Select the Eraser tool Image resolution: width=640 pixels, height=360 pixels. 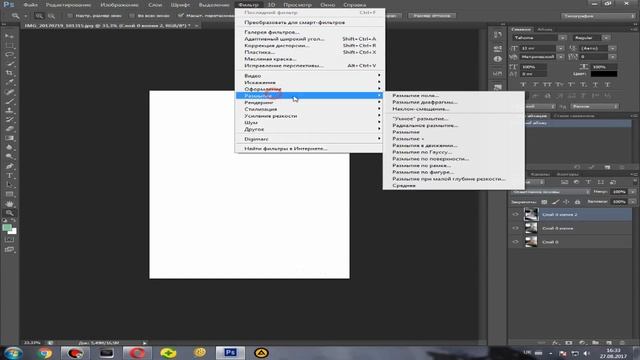[x=9, y=129]
